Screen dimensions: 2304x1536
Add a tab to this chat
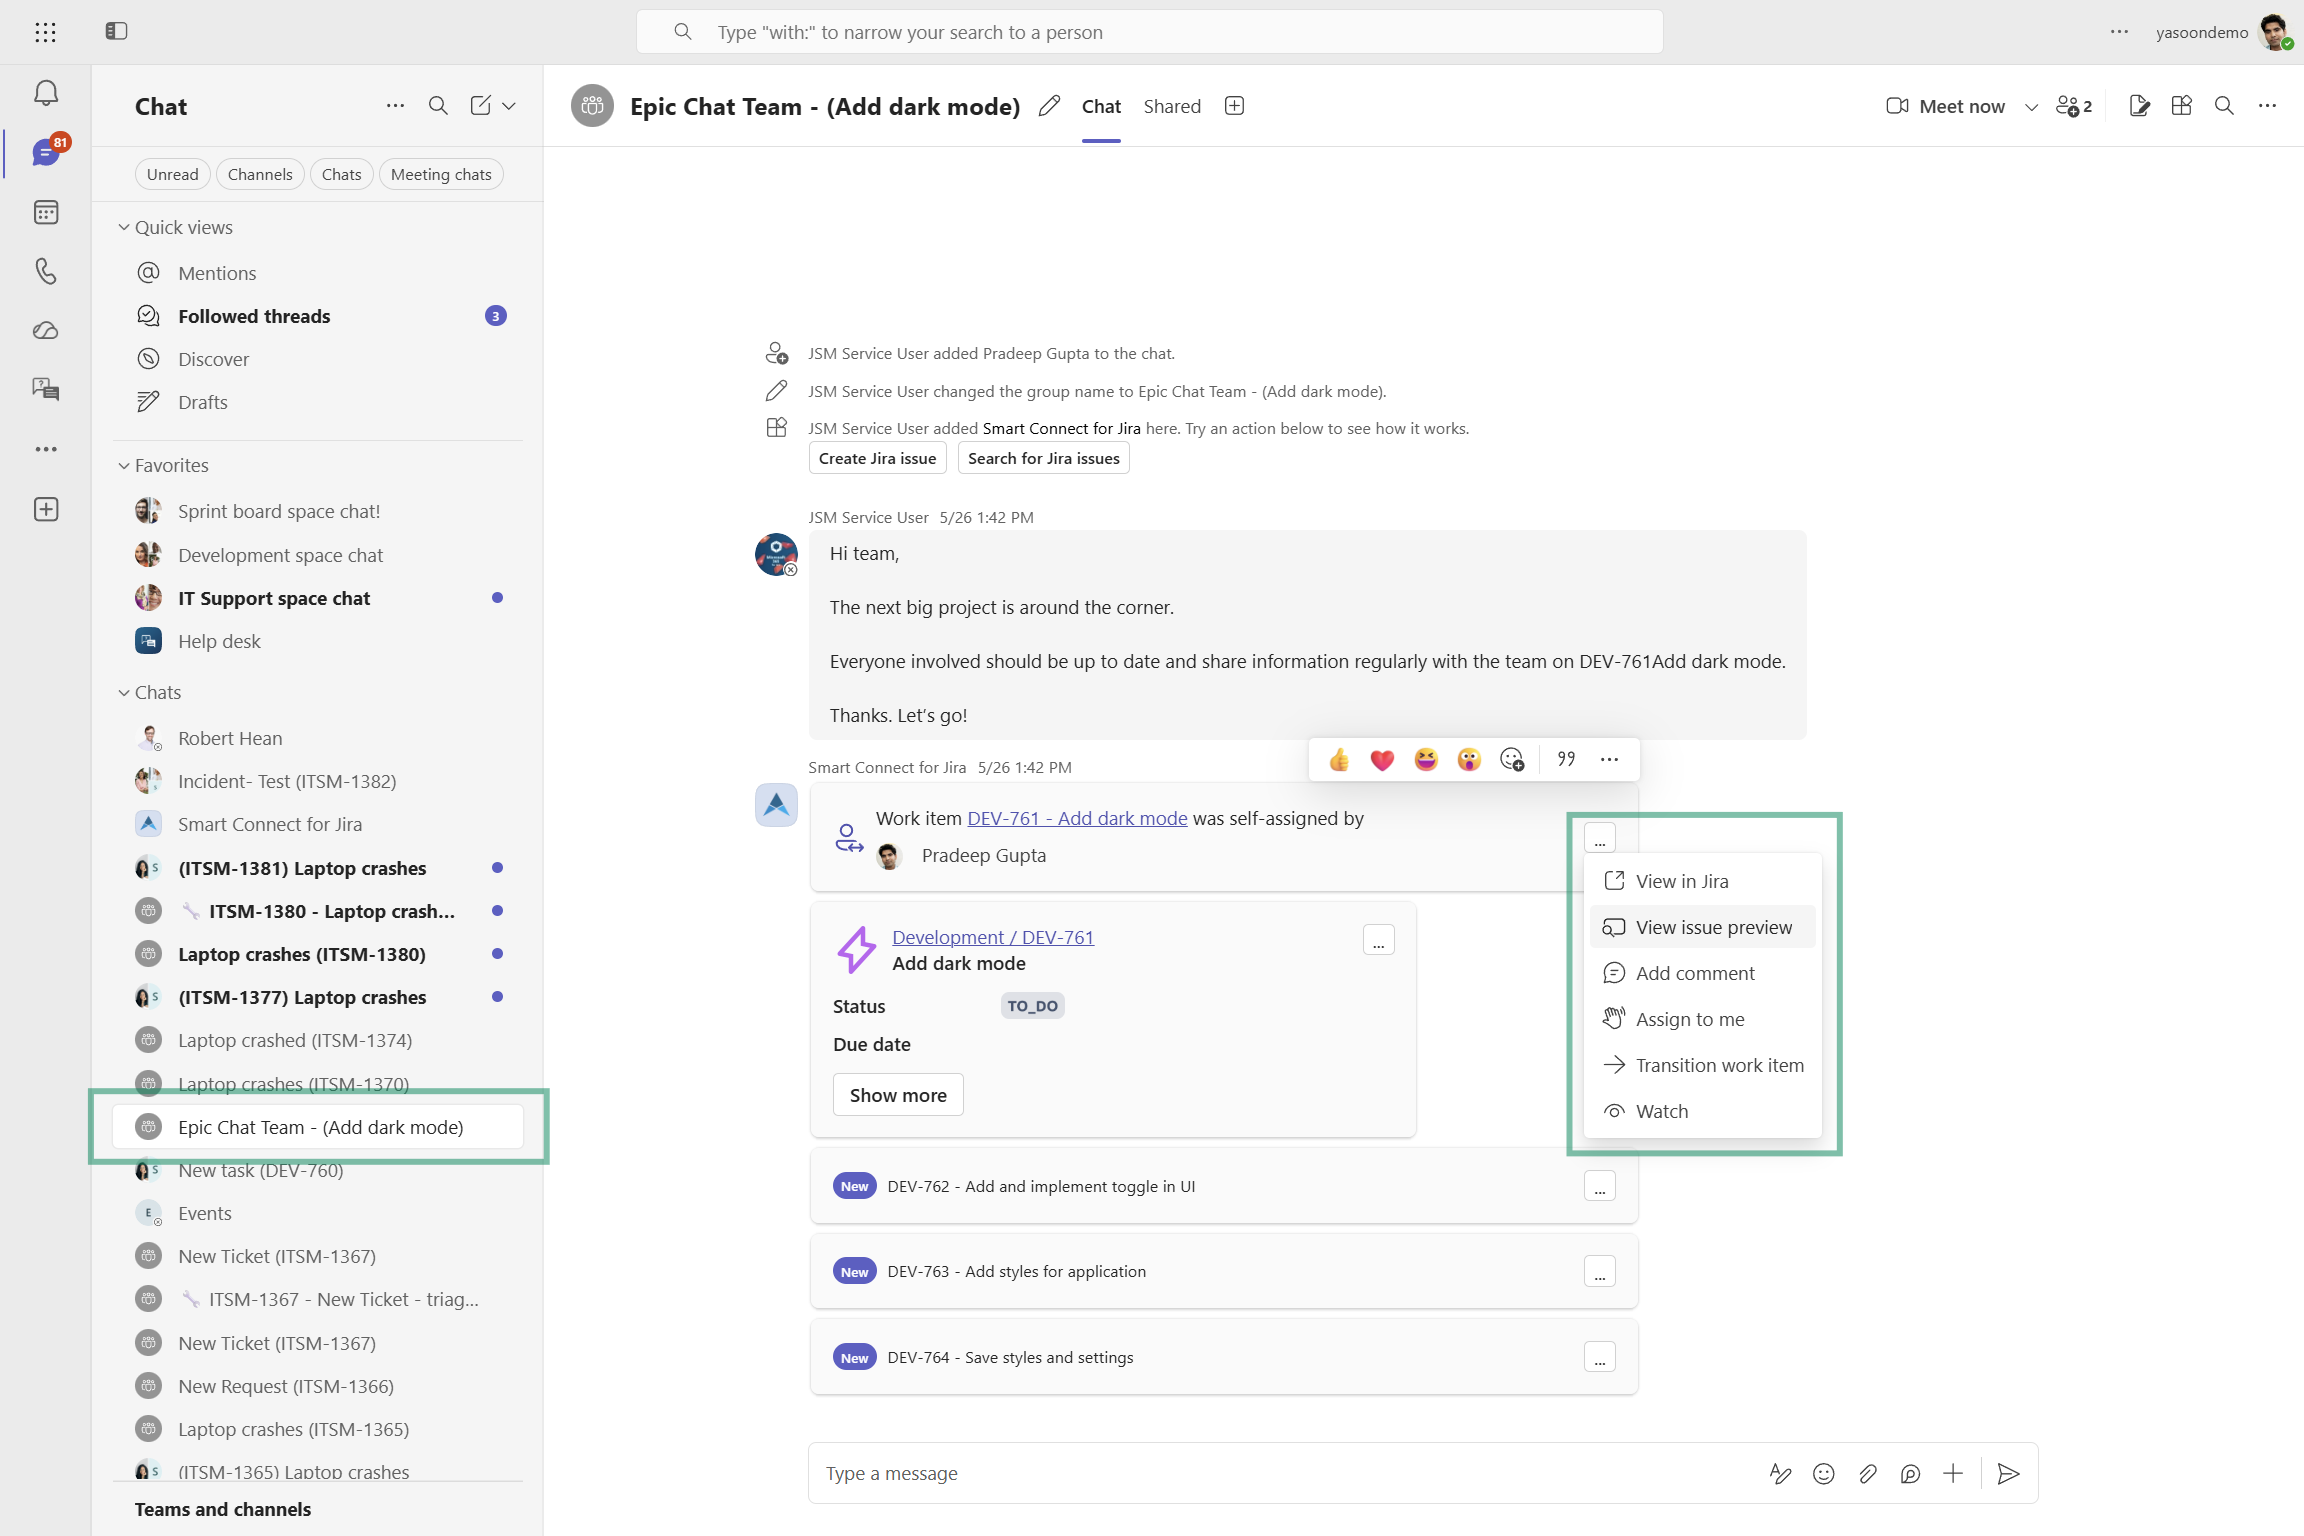[x=1235, y=106]
